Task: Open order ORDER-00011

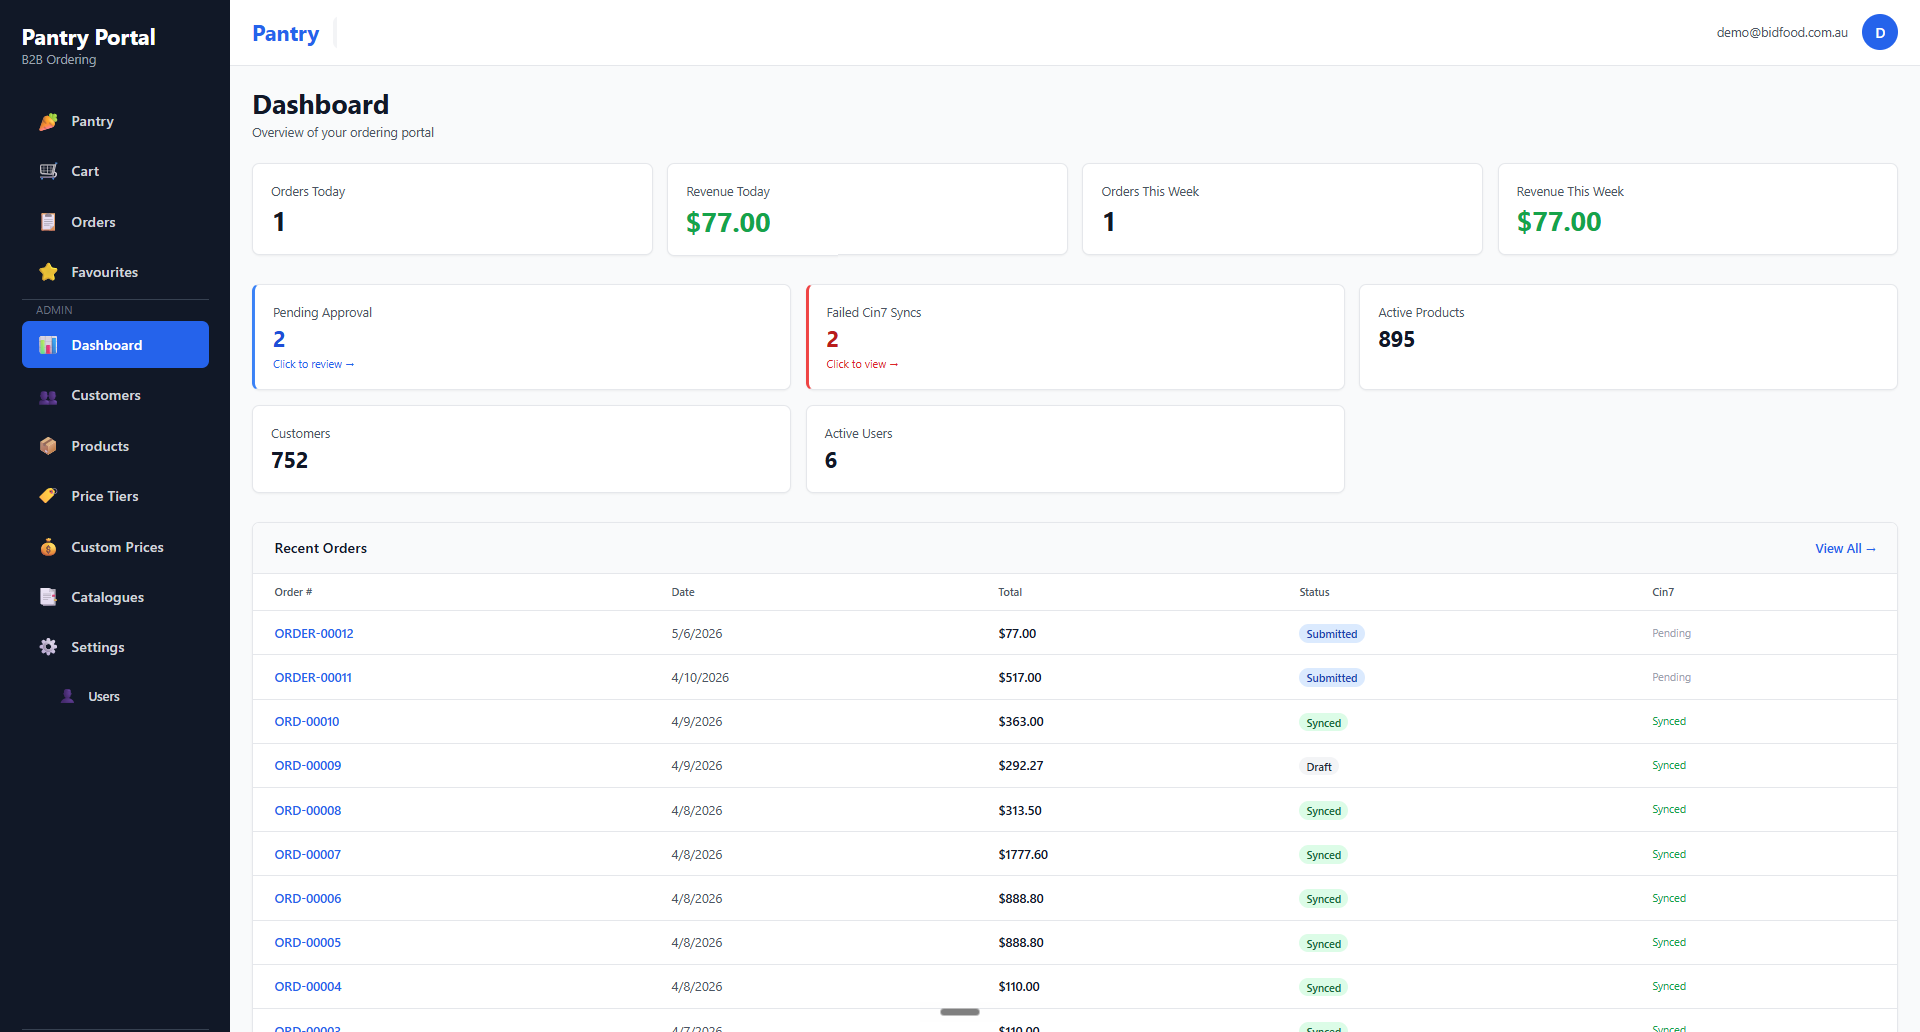Action: point(313,677)
